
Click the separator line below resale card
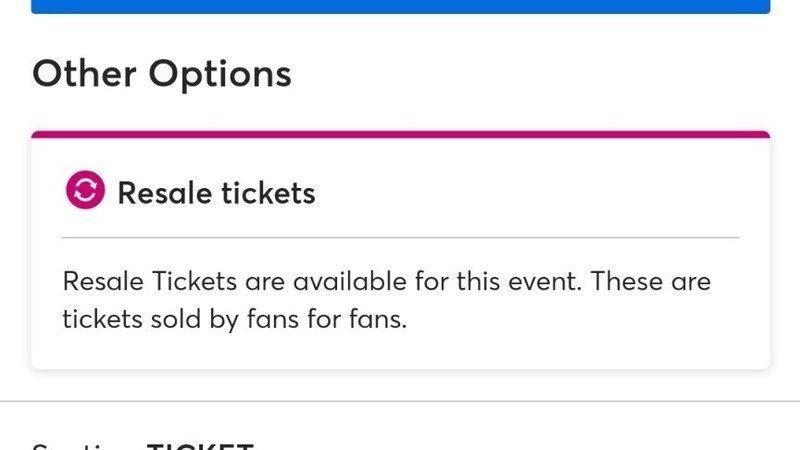tap(400, 401)
